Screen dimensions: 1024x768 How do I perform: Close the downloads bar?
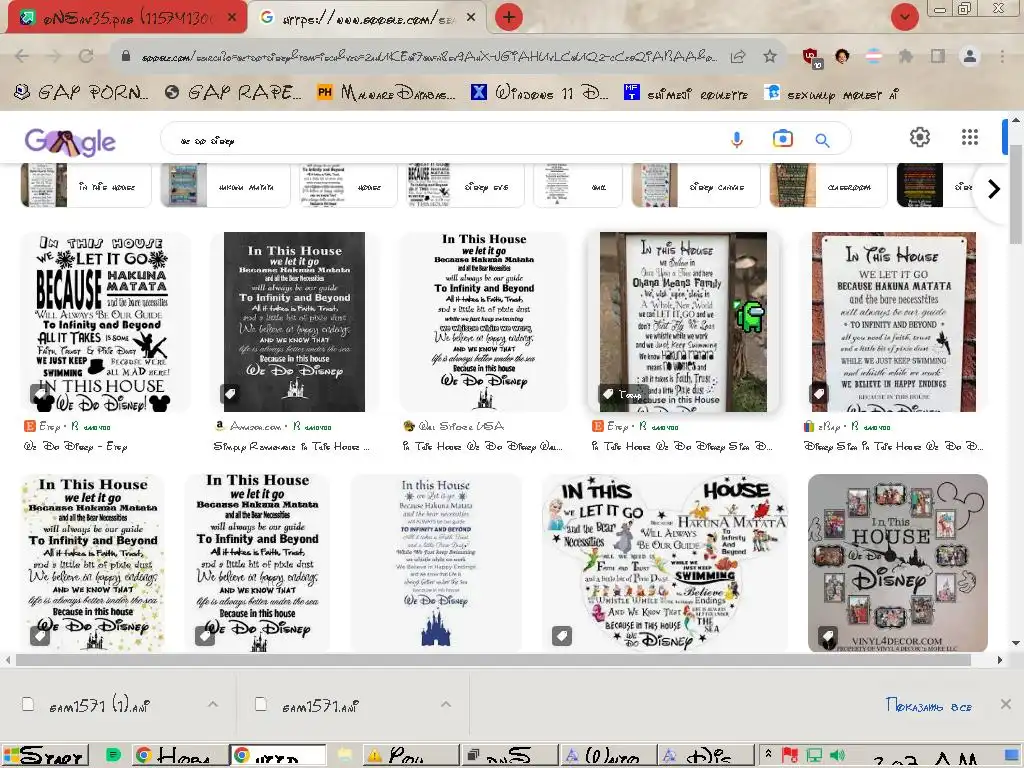(1006, 704)
